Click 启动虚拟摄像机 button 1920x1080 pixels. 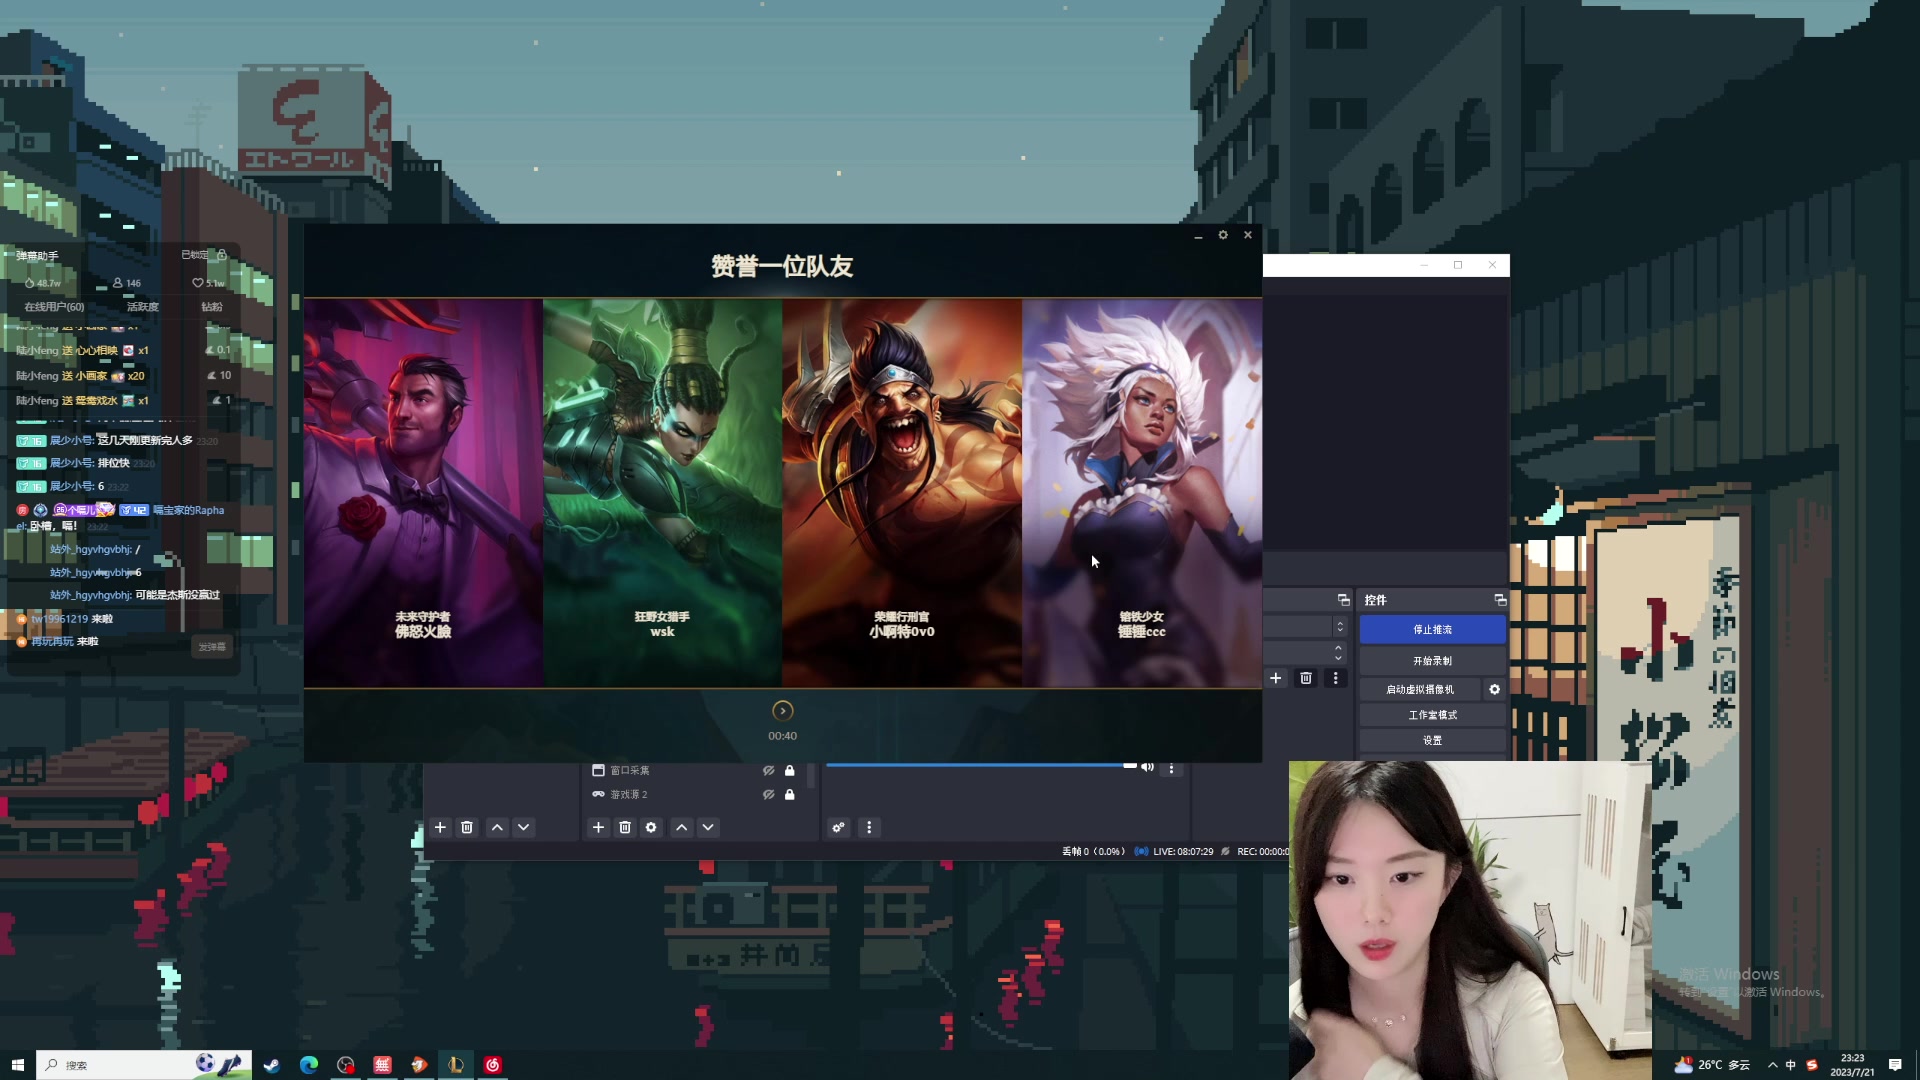(x=1420, y=689)
